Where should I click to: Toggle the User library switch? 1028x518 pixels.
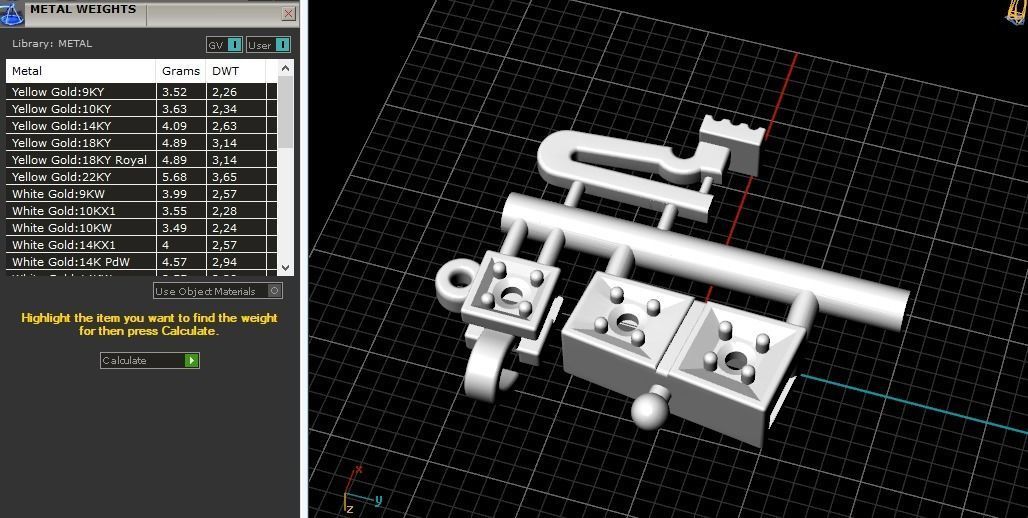(268, 45)
